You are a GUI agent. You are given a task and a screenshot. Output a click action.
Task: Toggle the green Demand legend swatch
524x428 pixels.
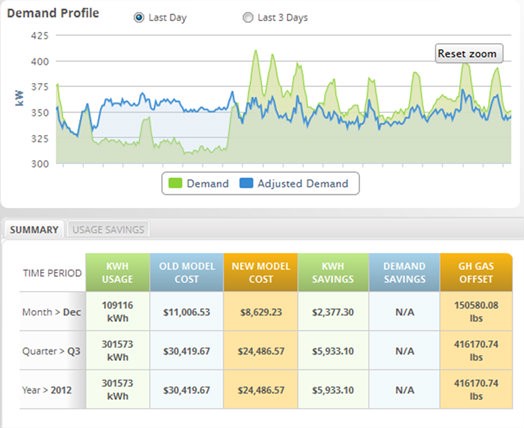coord(175,183)
